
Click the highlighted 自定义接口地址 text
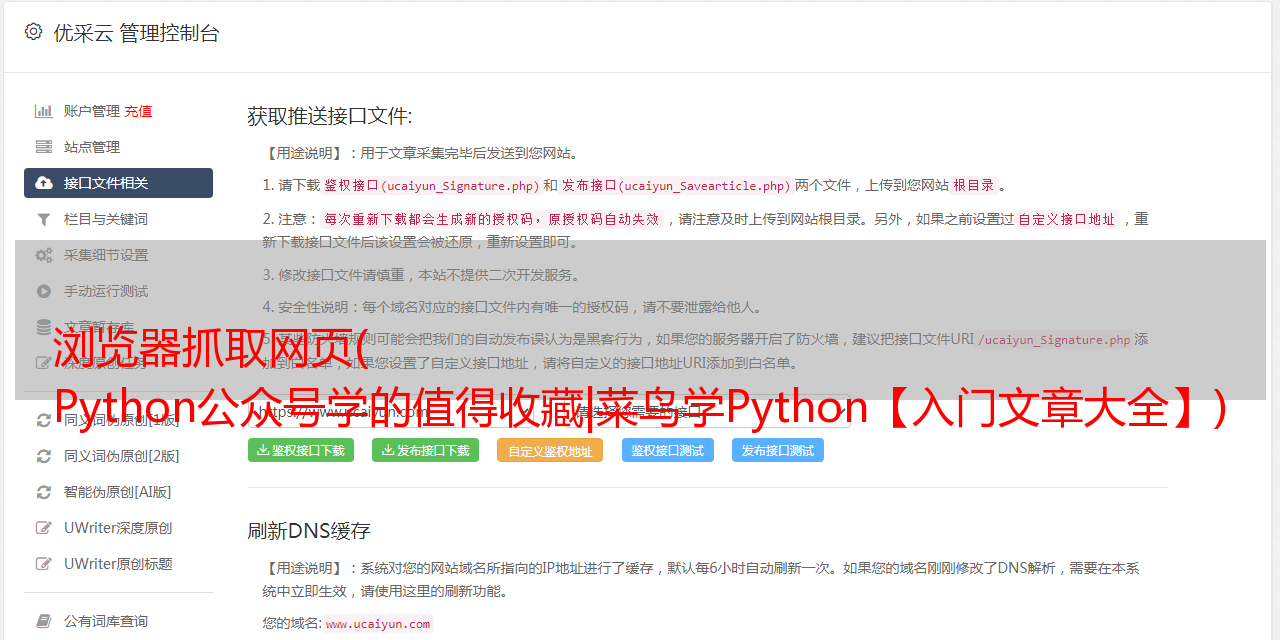click(x=1066, y=219)
